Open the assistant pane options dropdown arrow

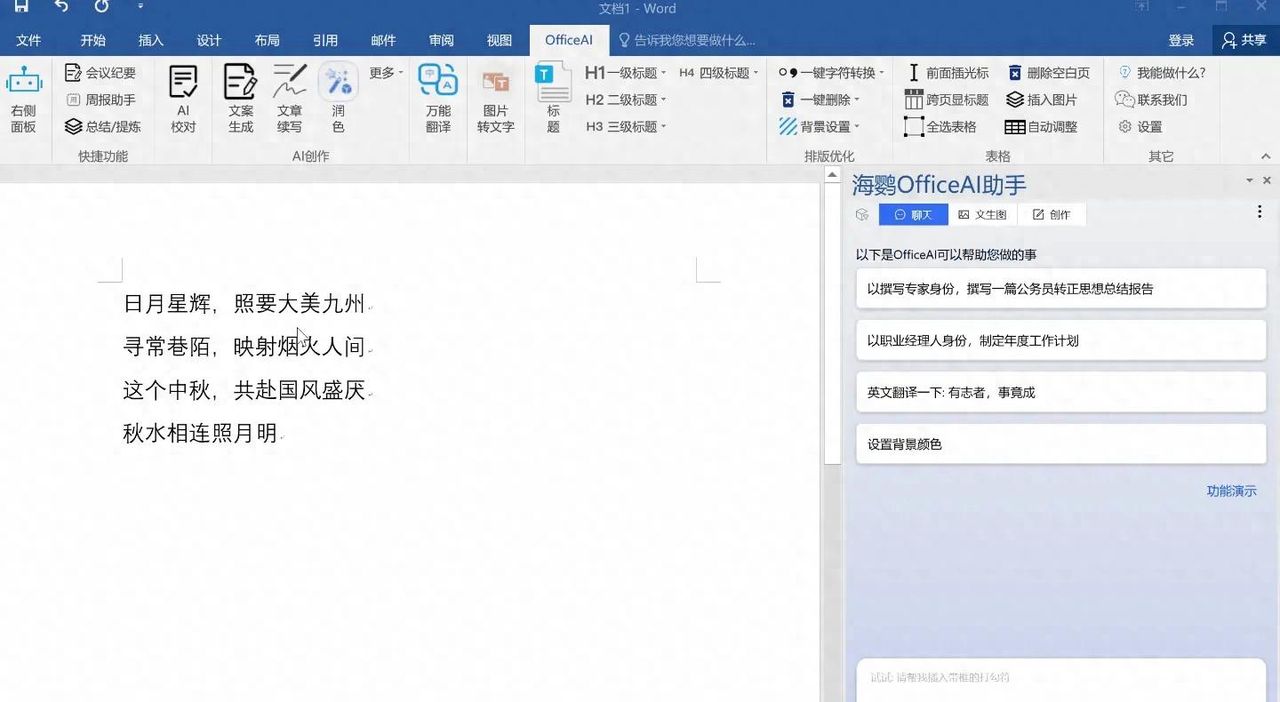(x=1249, y=181)
